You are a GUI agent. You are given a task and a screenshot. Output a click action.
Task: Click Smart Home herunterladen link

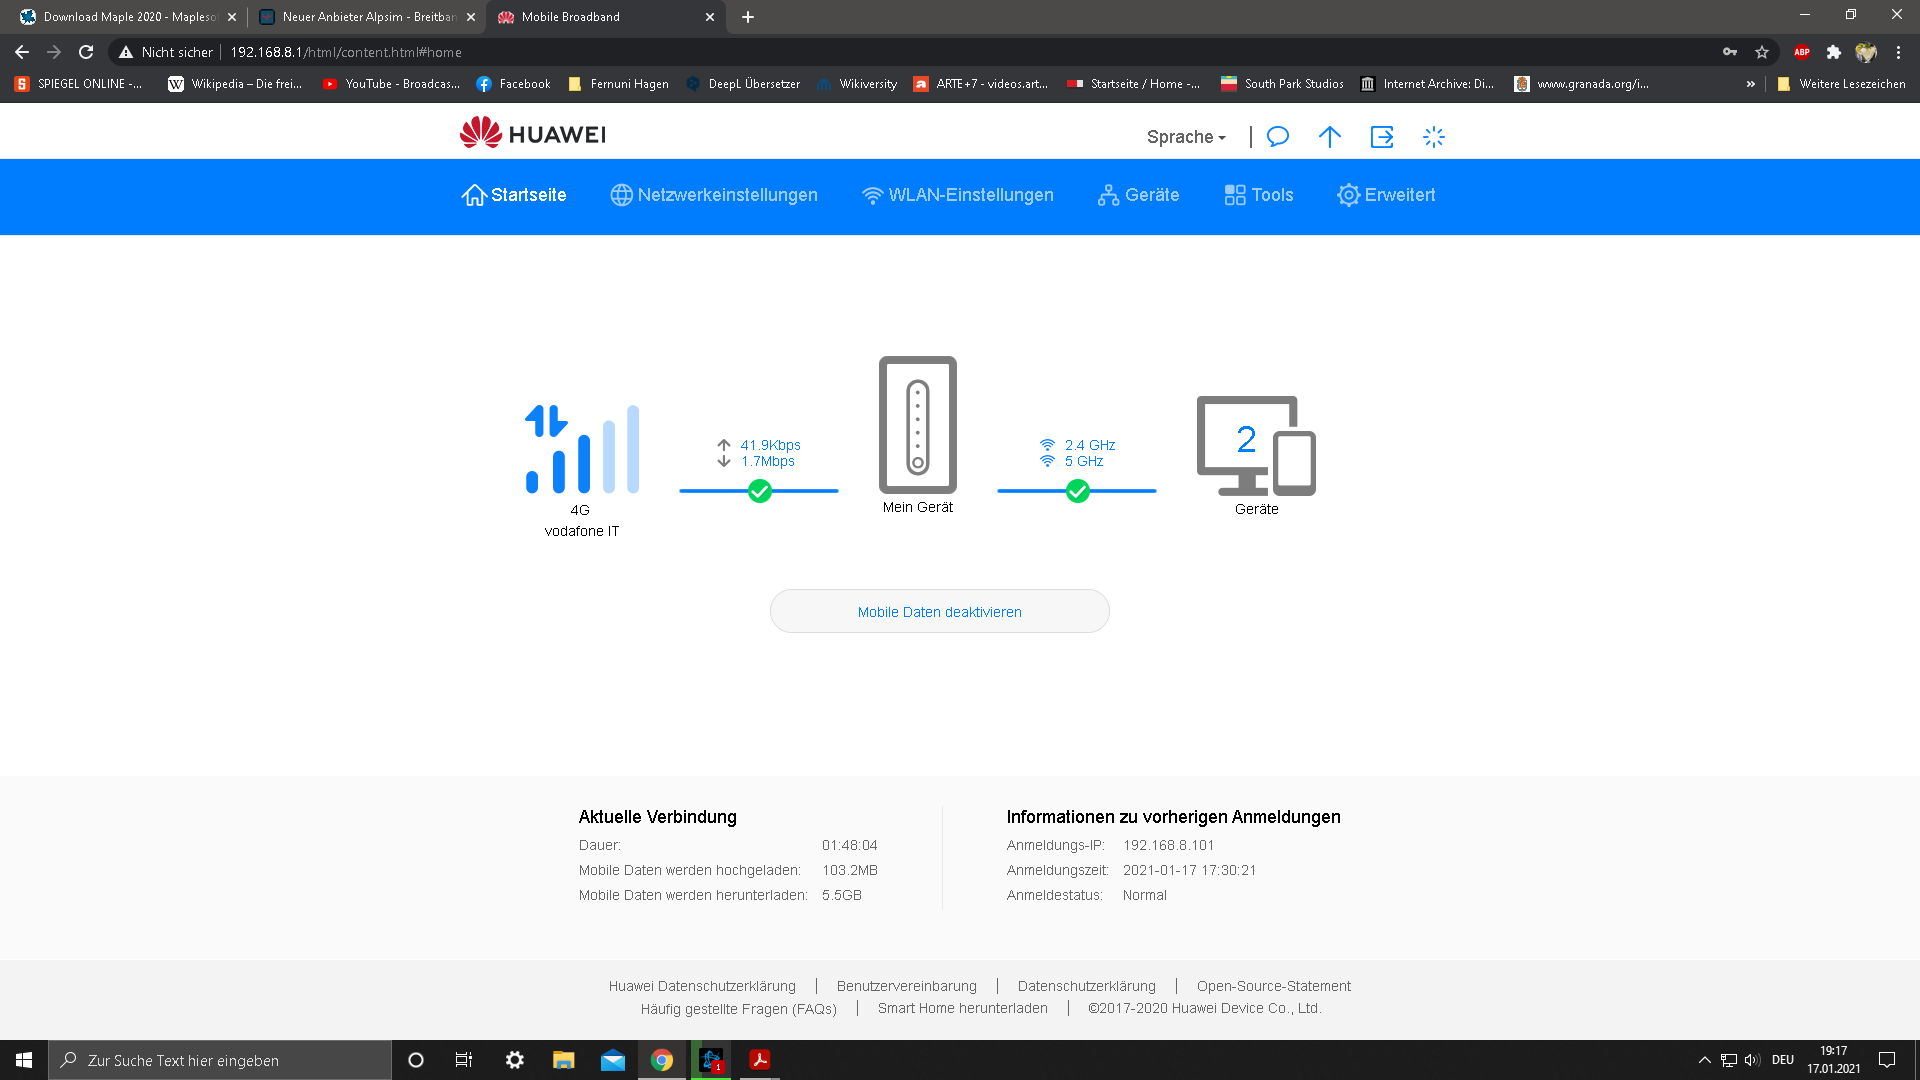click(963, 1008)
